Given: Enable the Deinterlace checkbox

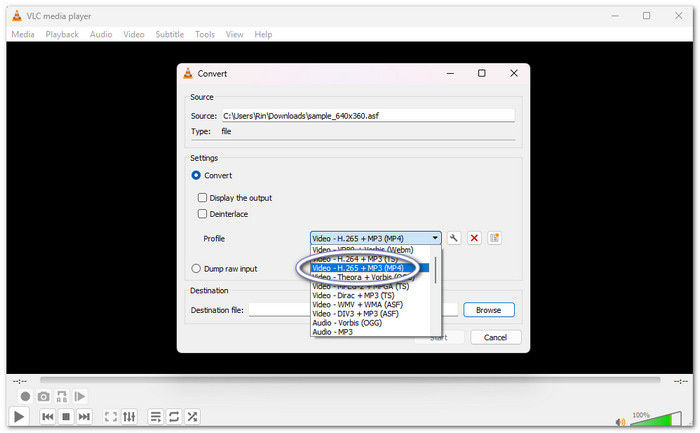Looking at the screenshot, I should 202,214.
